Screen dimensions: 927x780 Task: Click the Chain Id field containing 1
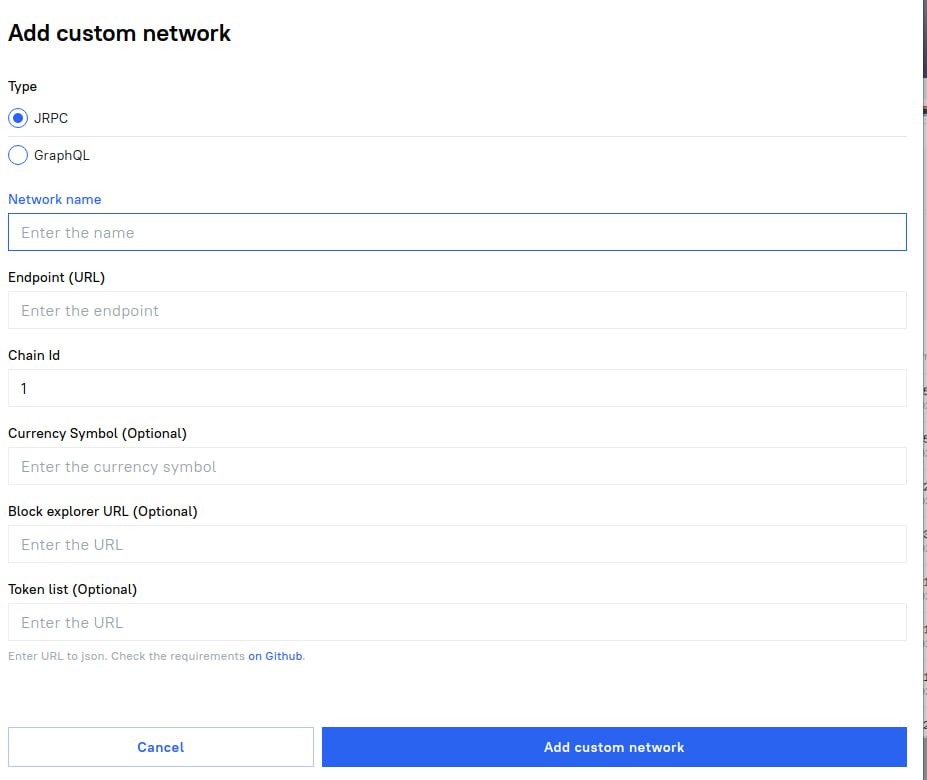[457, 388]
